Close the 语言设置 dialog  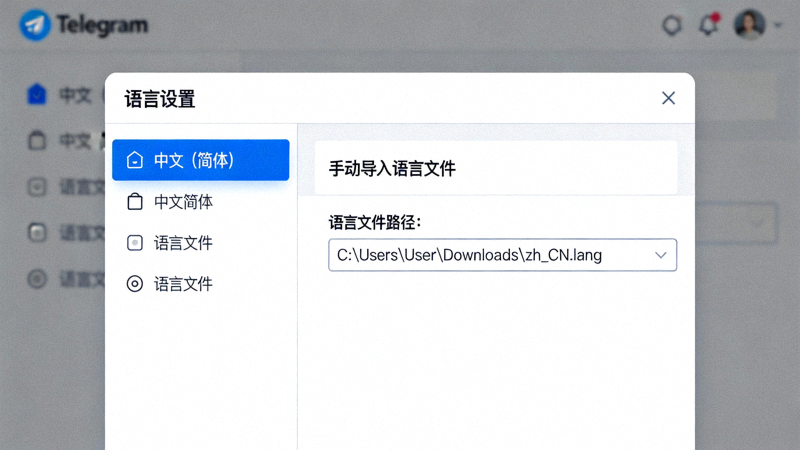tap(668, 98)
